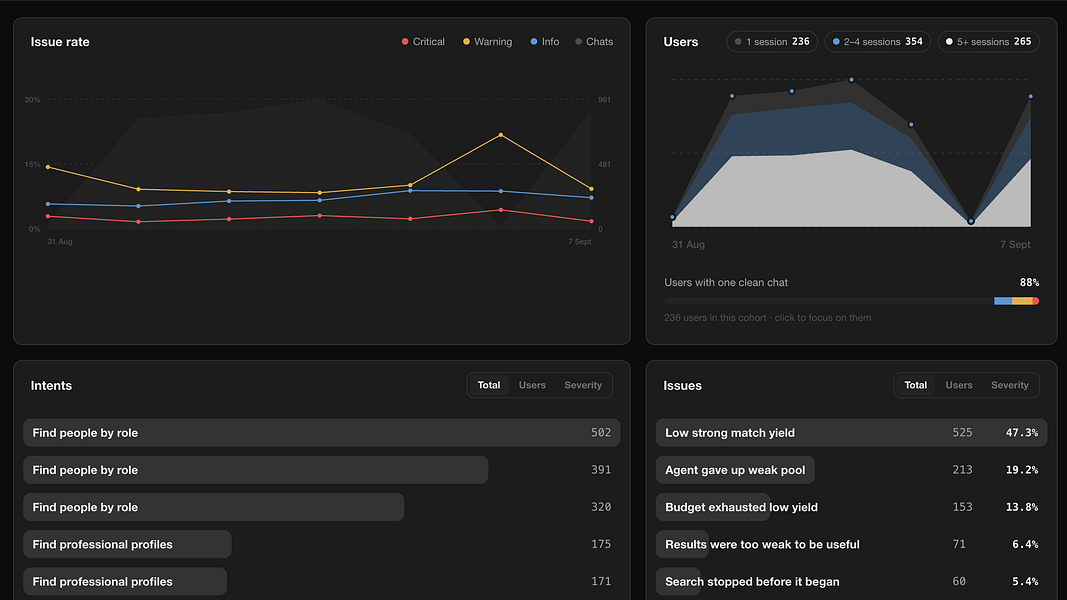
Task: Click the Warning line's peak data point
Action: pos(501,135)
